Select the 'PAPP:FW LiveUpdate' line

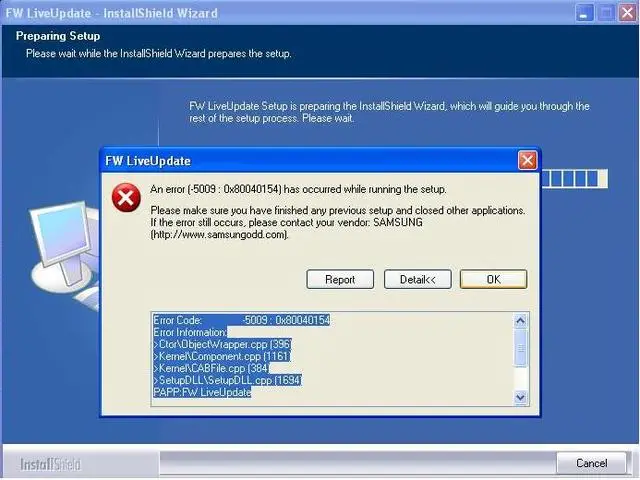(202, 392)
